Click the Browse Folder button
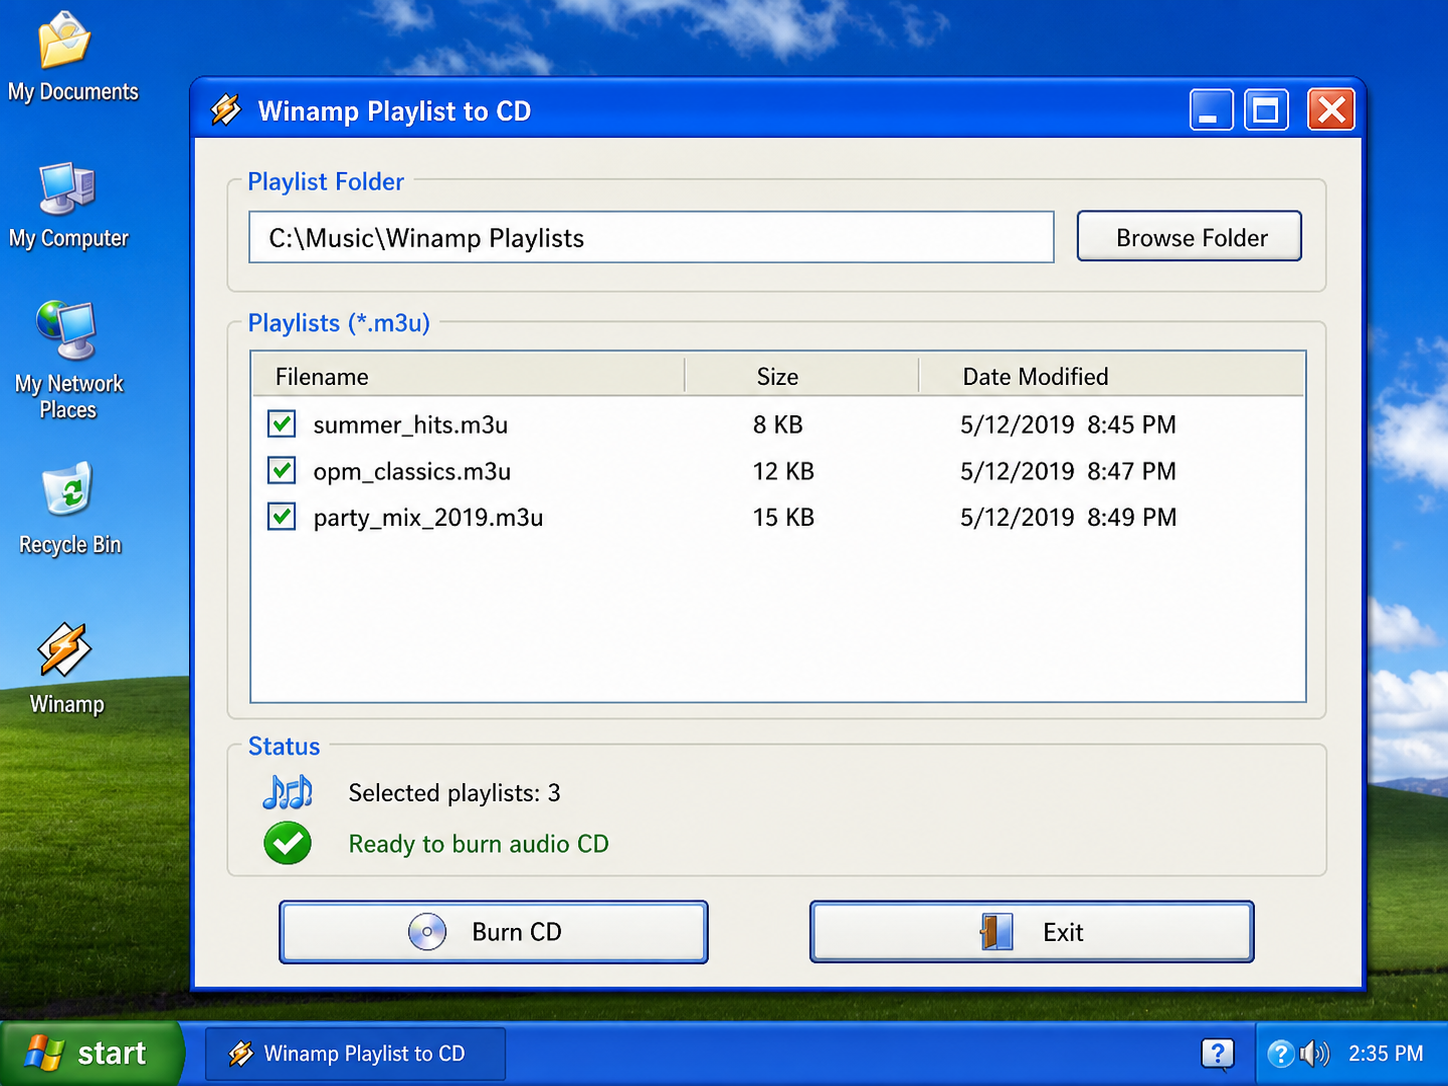 tap(1189, 237)
